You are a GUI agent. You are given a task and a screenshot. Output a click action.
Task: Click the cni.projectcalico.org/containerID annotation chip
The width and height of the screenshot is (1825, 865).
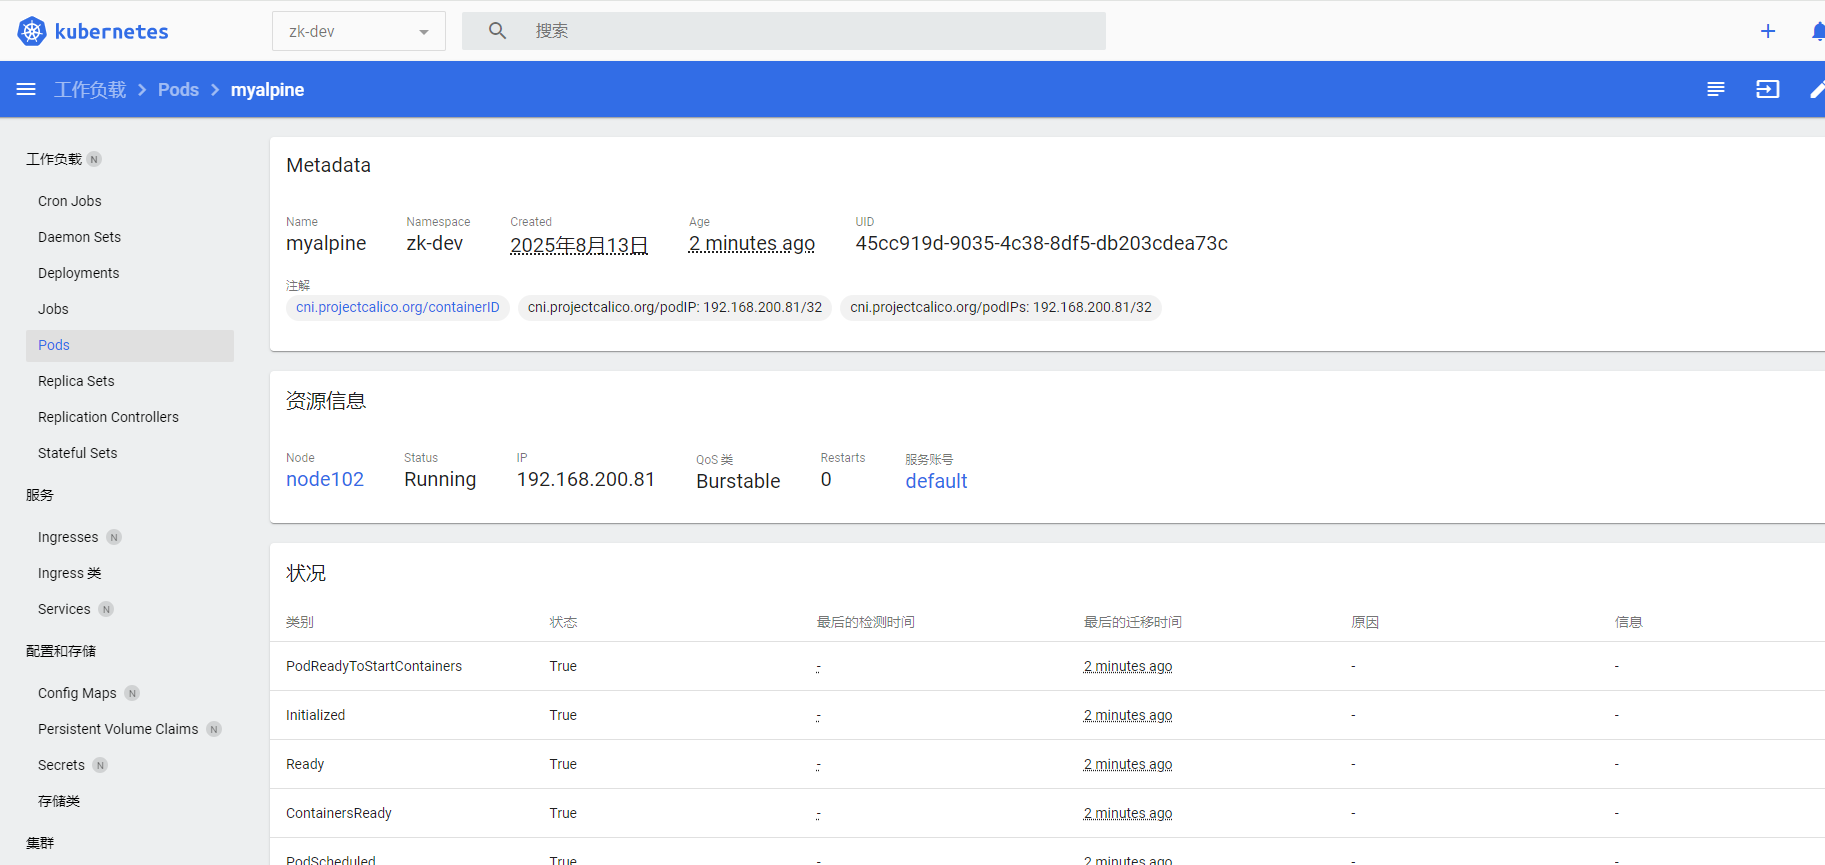pos(397,307)
